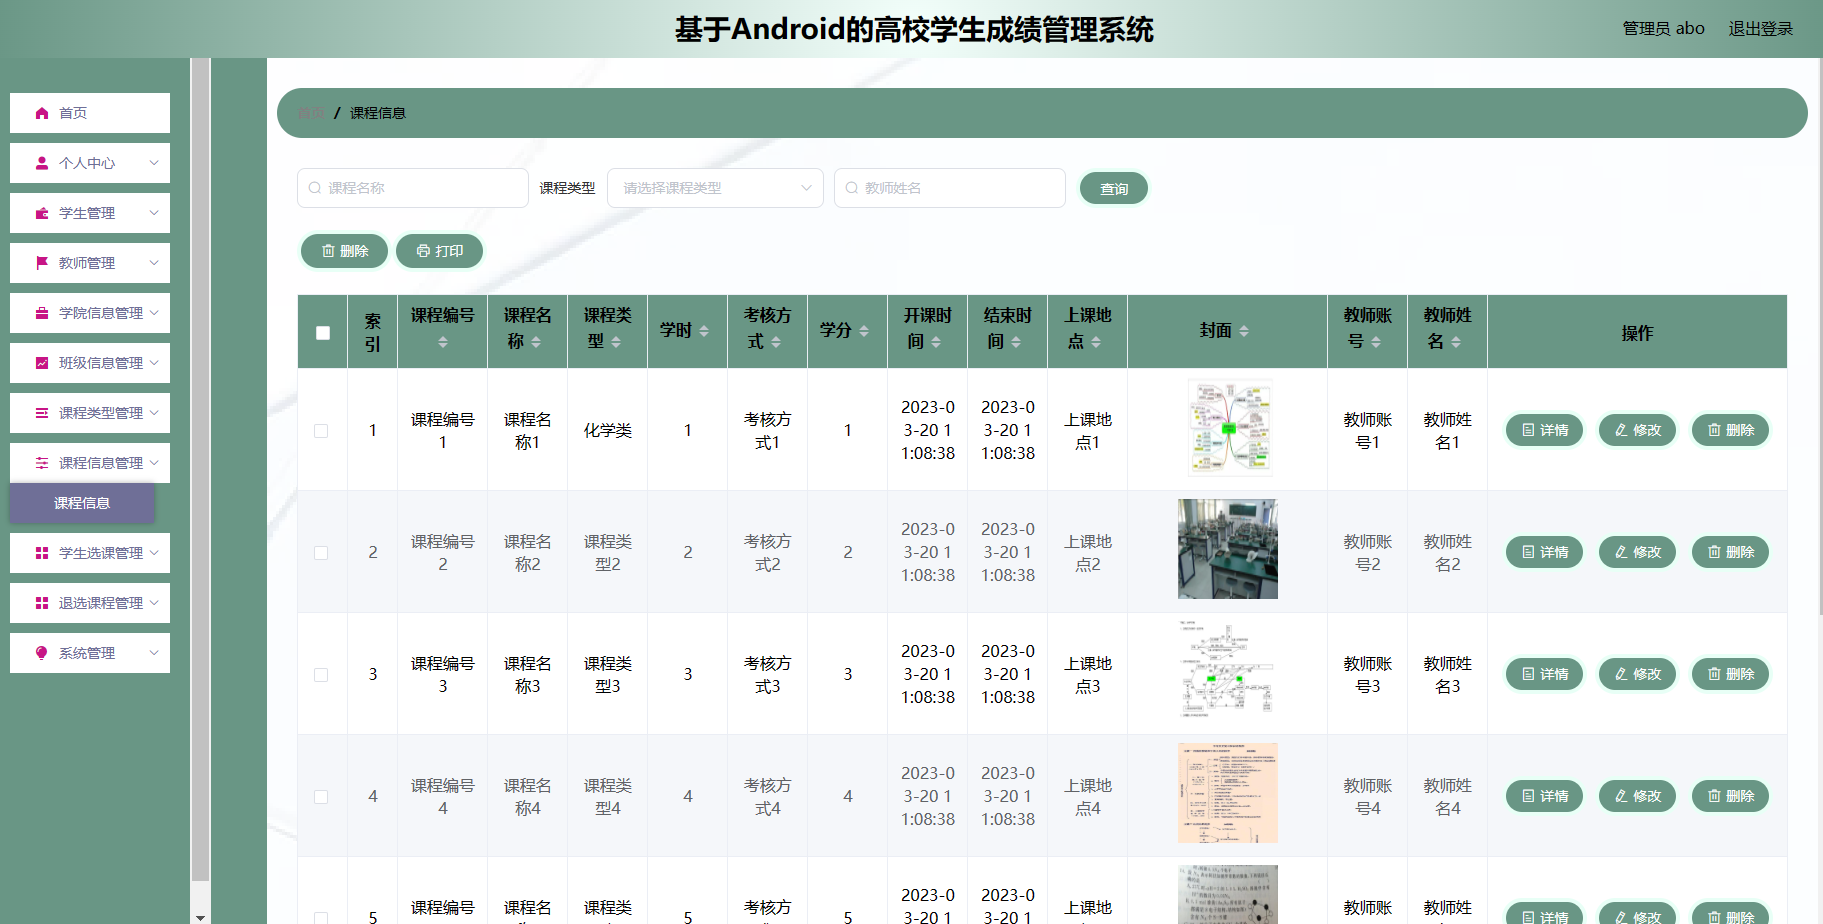Viewport: 1823px width, 924px height.
Task: Click the sliders icon for 课程信息管理
Action: click(42, 463)
